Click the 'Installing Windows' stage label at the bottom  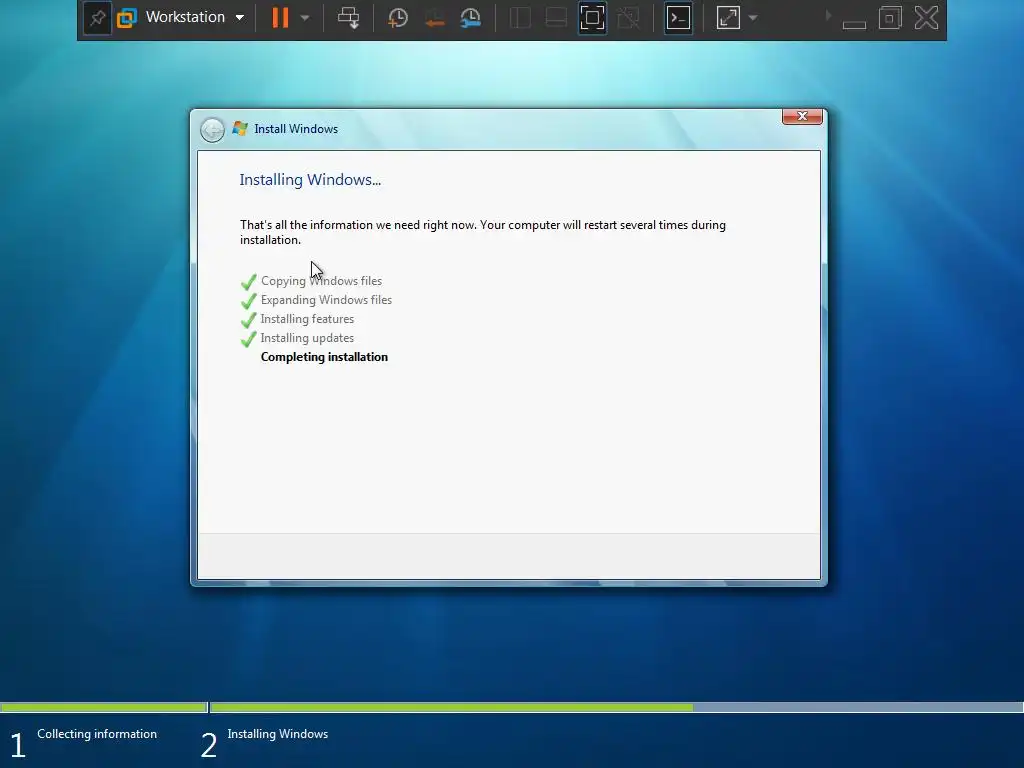[278, 733]
